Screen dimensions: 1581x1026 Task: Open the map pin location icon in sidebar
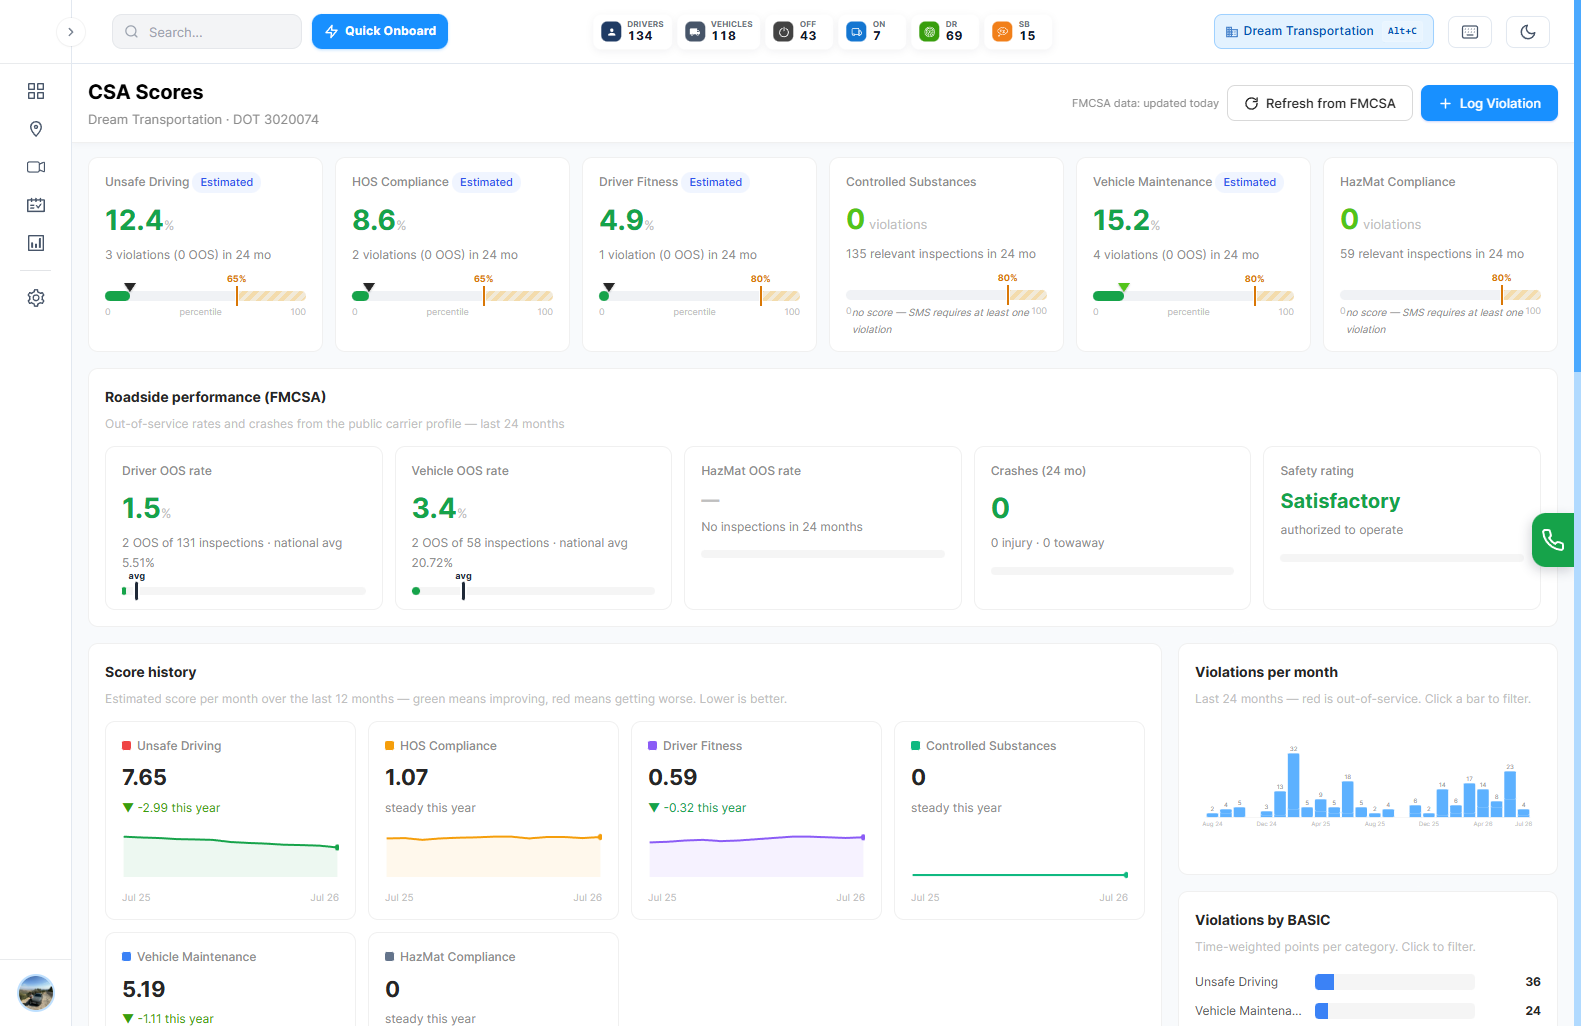click(x=36, y=129)
